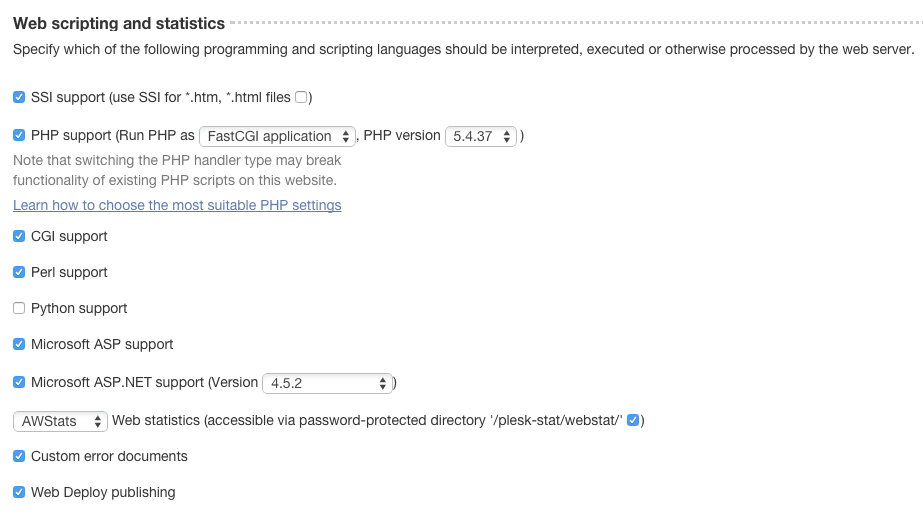Turn off CGI support checkbox
Screen dimensions: 923x522
click(19, 236)
